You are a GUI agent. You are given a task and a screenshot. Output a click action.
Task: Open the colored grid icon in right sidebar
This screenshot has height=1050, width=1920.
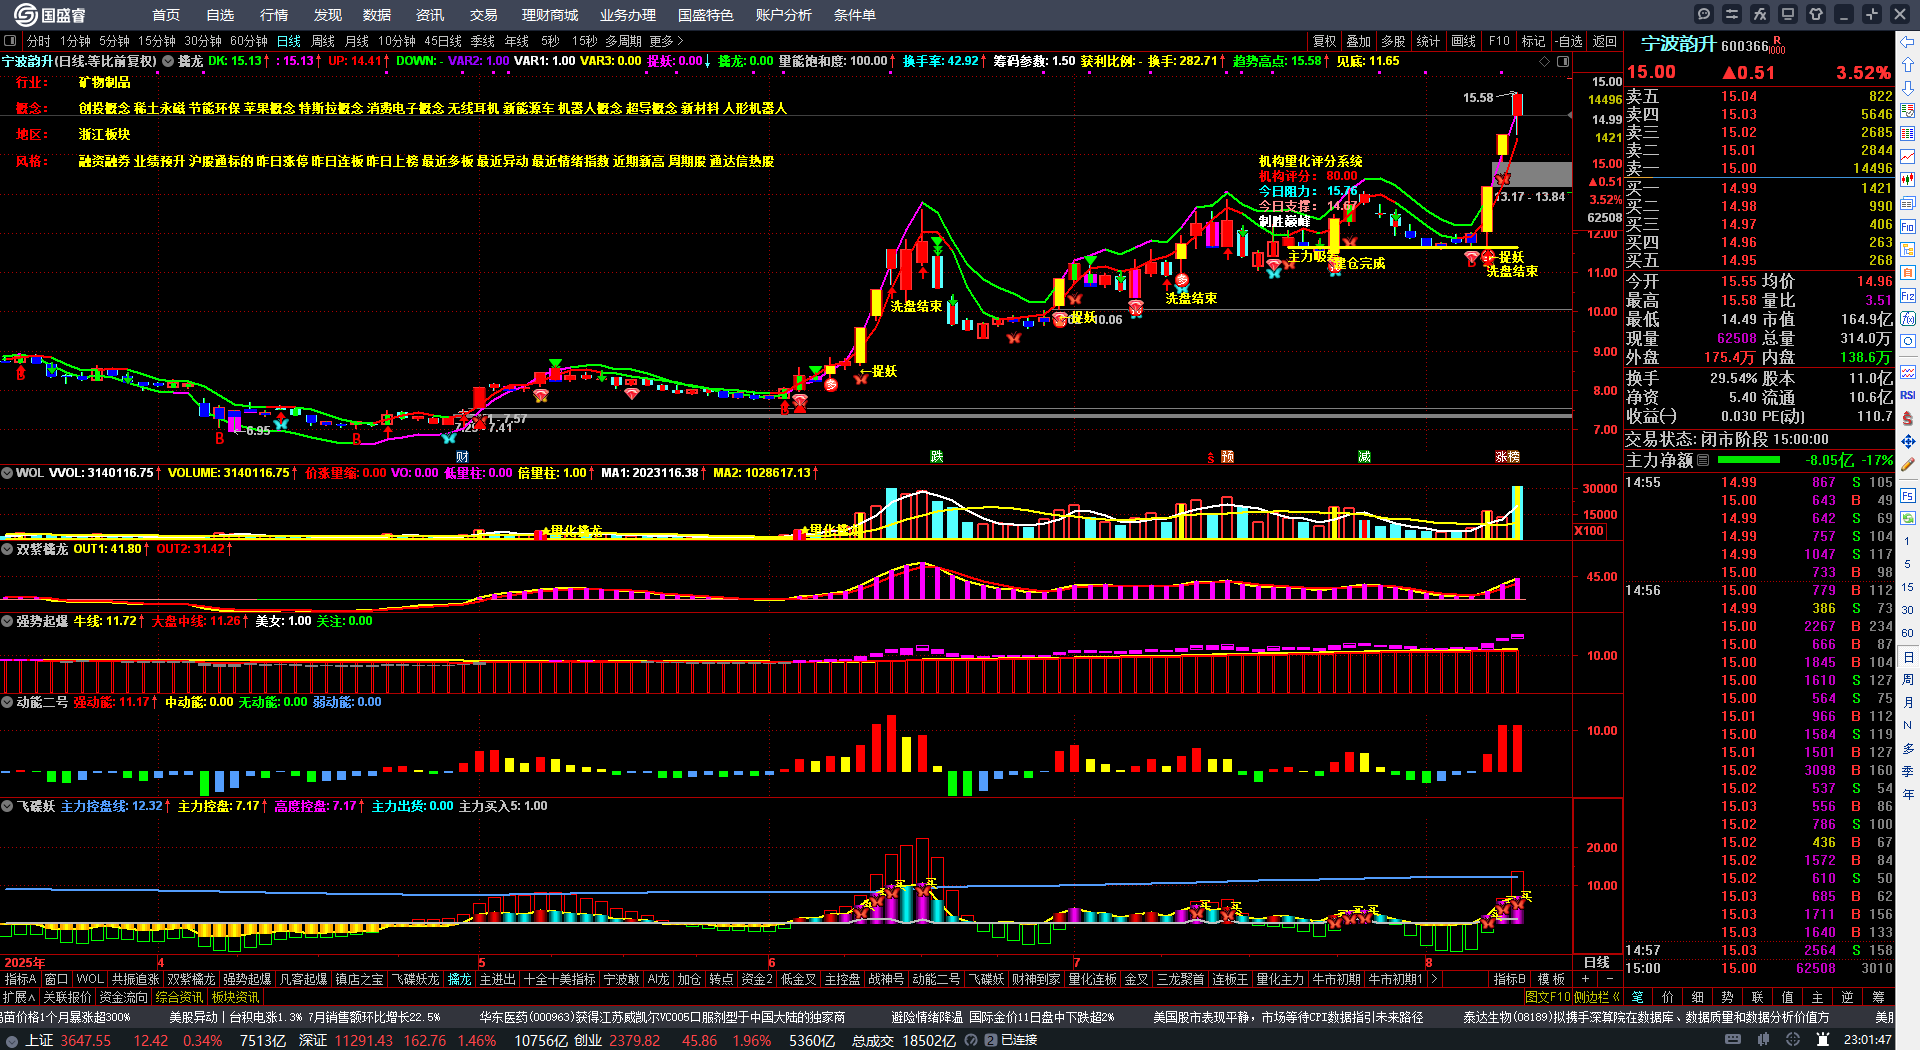pos(1908,133)
